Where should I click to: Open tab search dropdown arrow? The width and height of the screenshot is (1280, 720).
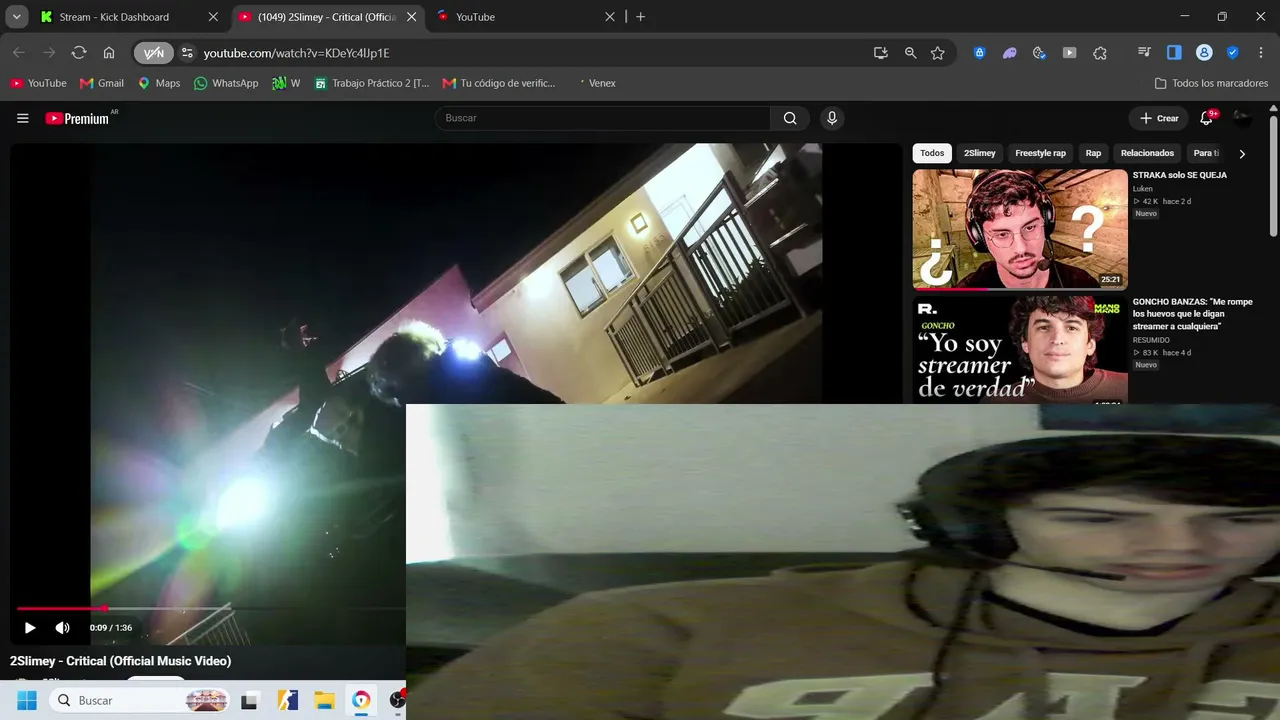pyautogui.click(x=17, y=17)
